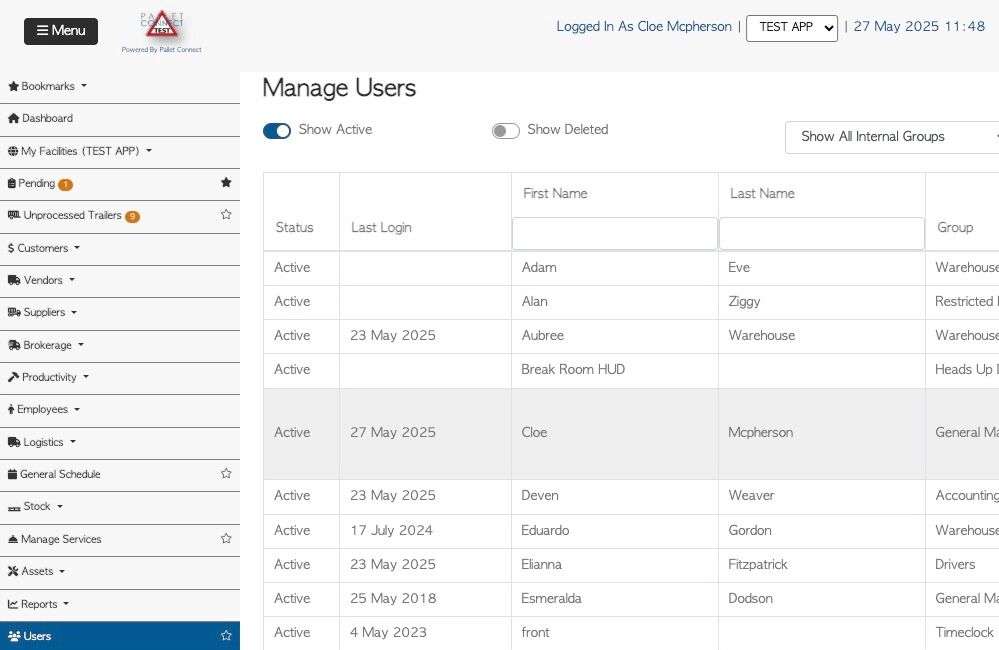Click the First Name filter field
Screen dimensions: 999x650
click(615, 233)
